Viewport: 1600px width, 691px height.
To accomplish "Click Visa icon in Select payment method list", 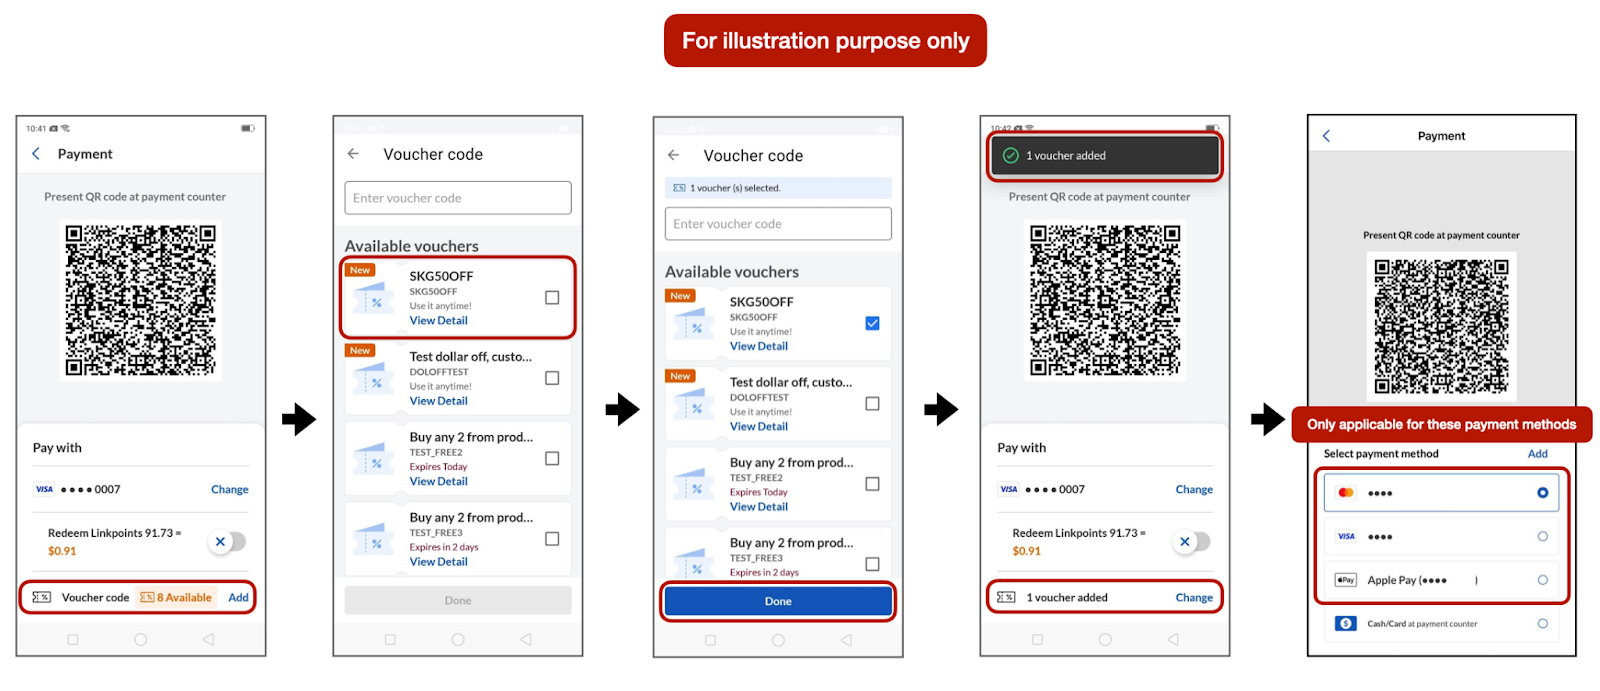I will 1346,537.
